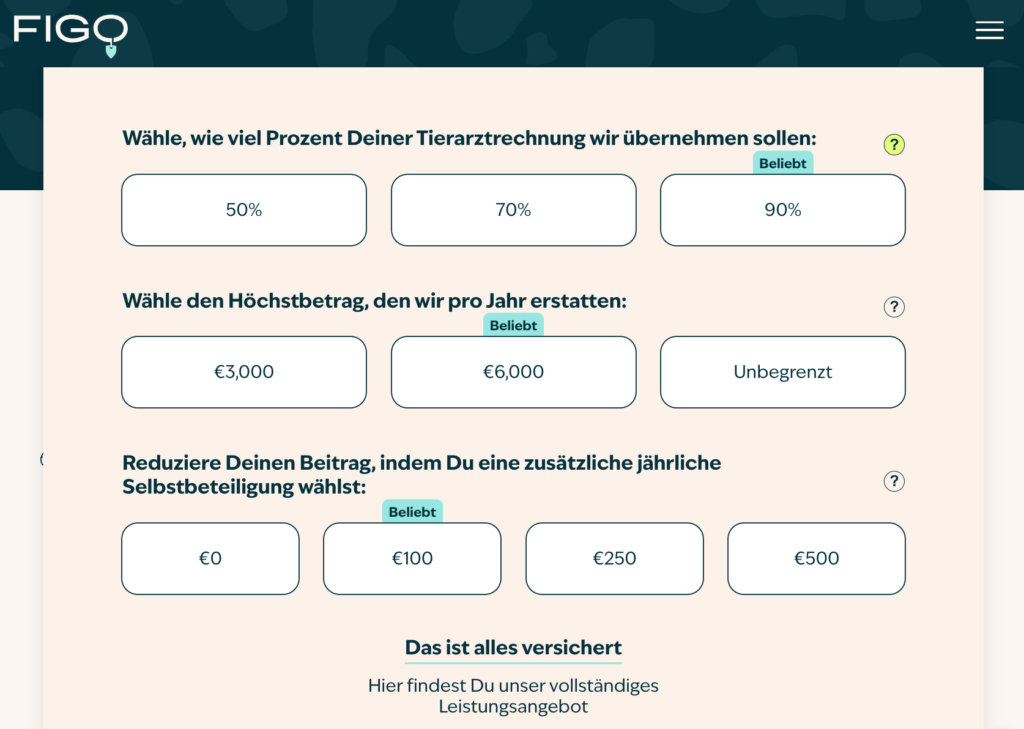Image resolution: width=1024 pixels, height=729 pixels.
Task: Click the help icon next to annual maximum
Action: [893, 307]
